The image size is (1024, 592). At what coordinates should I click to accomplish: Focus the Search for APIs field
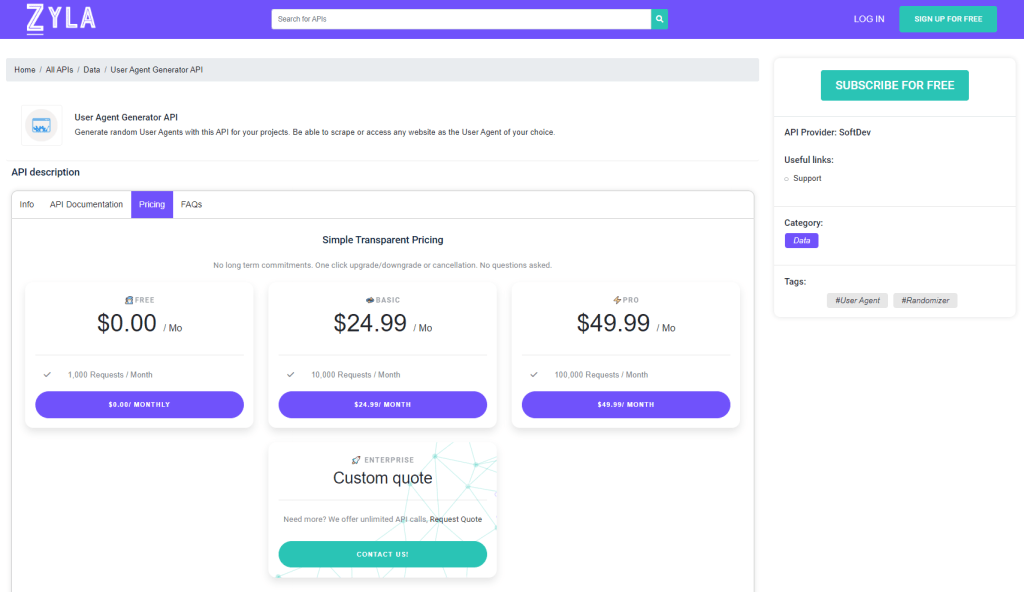[461, 19]
